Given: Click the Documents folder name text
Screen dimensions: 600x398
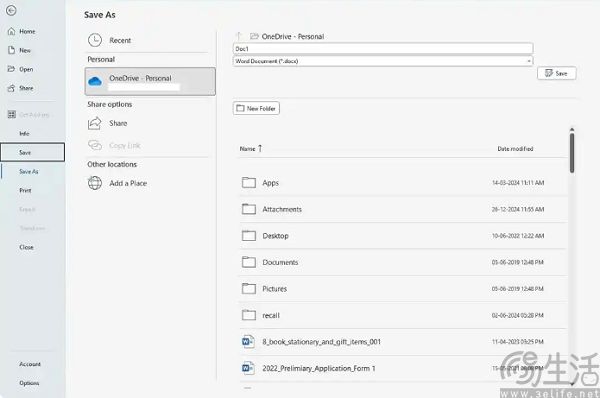Looking at the screenshot, I should [x=280, y=262].
